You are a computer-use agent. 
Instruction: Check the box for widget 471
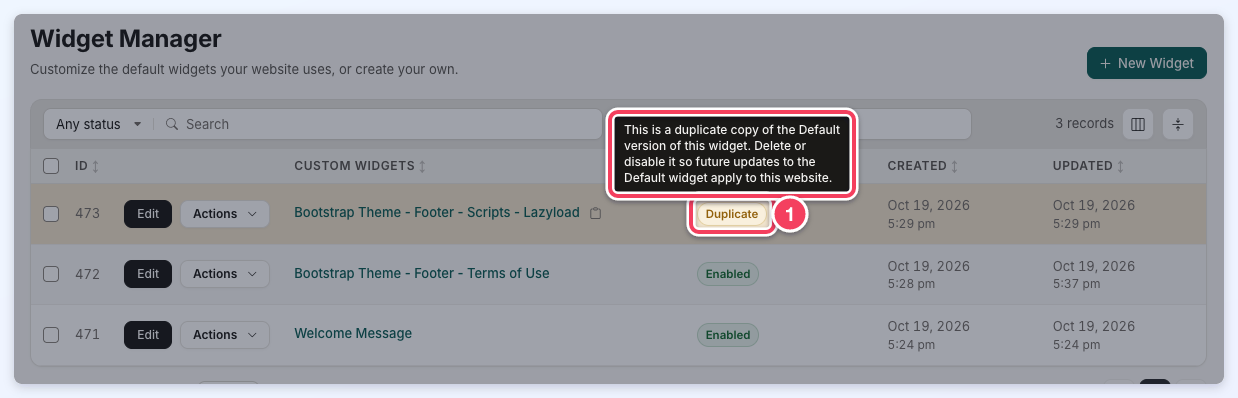pos(51,334)
